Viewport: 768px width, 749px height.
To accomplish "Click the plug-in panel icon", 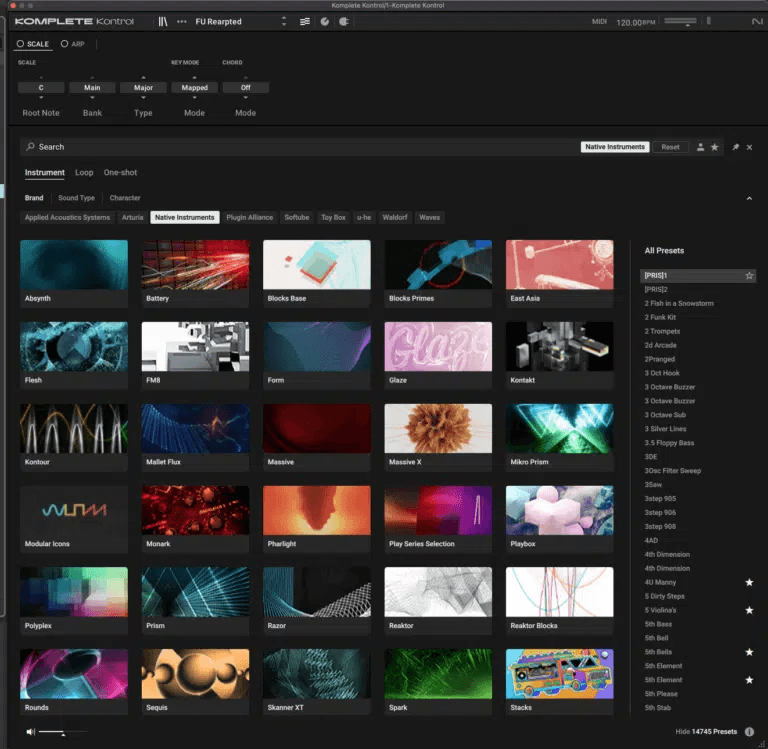I will tap(344, 22).
